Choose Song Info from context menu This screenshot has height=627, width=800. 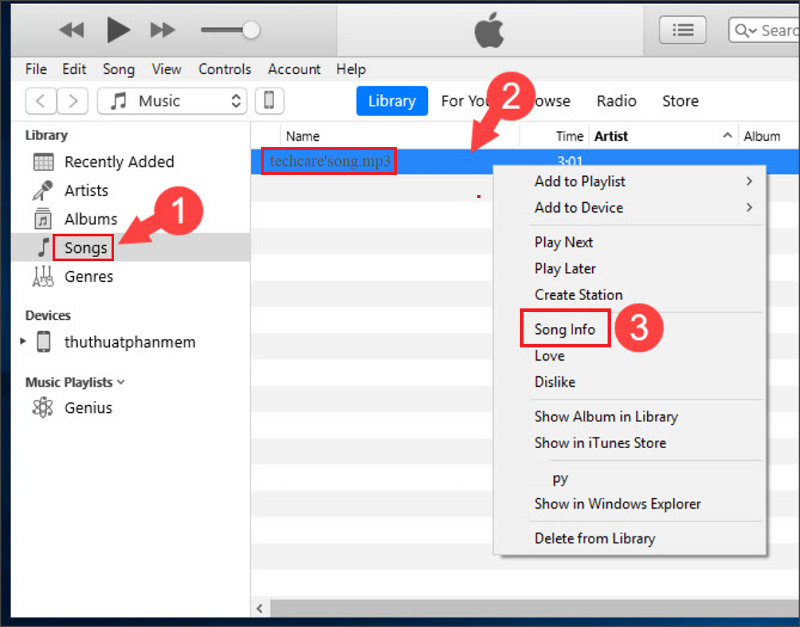565,330
